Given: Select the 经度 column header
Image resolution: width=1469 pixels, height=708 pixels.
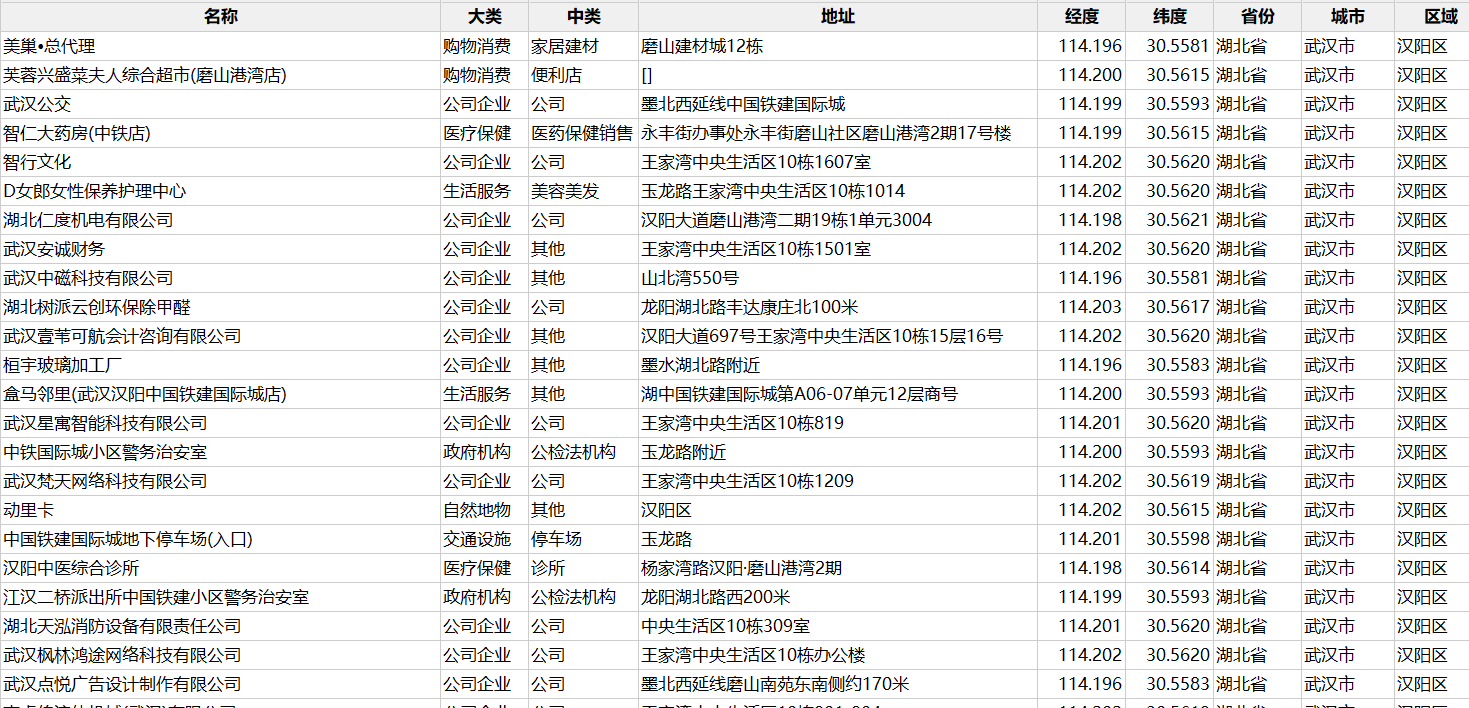Looking at the screenshot, I should (1081, 17).
